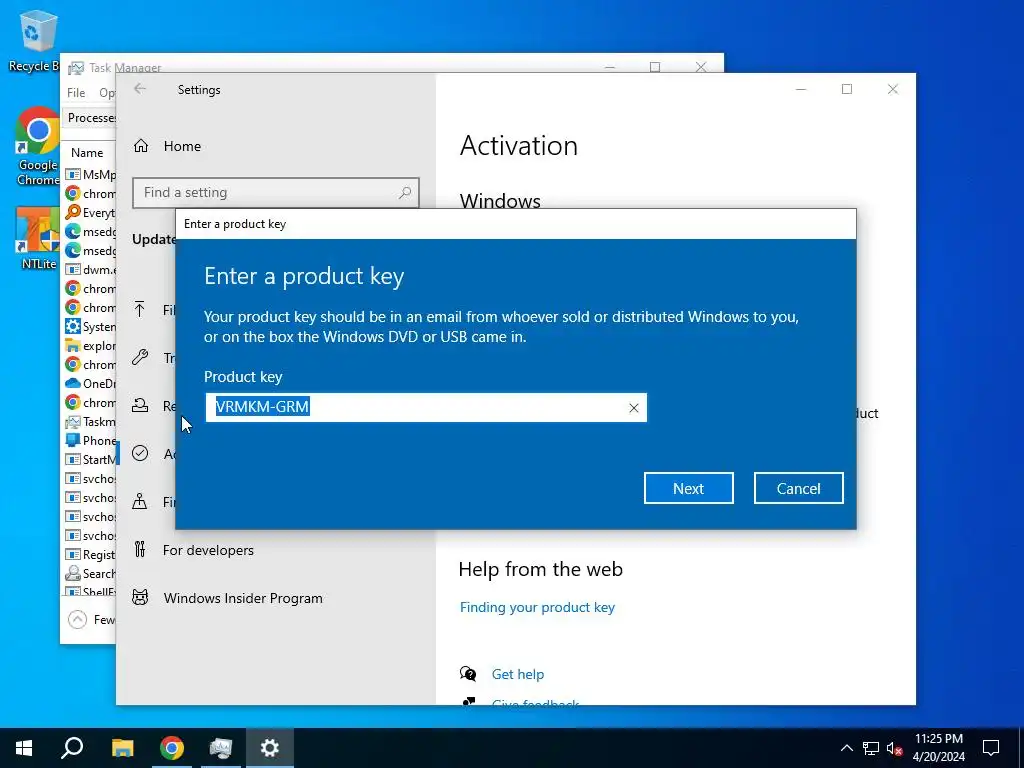Select Everything process row in Task Manager
Image resolution: width=1024 pixels, height=768 pixels.
click(90, 212)
